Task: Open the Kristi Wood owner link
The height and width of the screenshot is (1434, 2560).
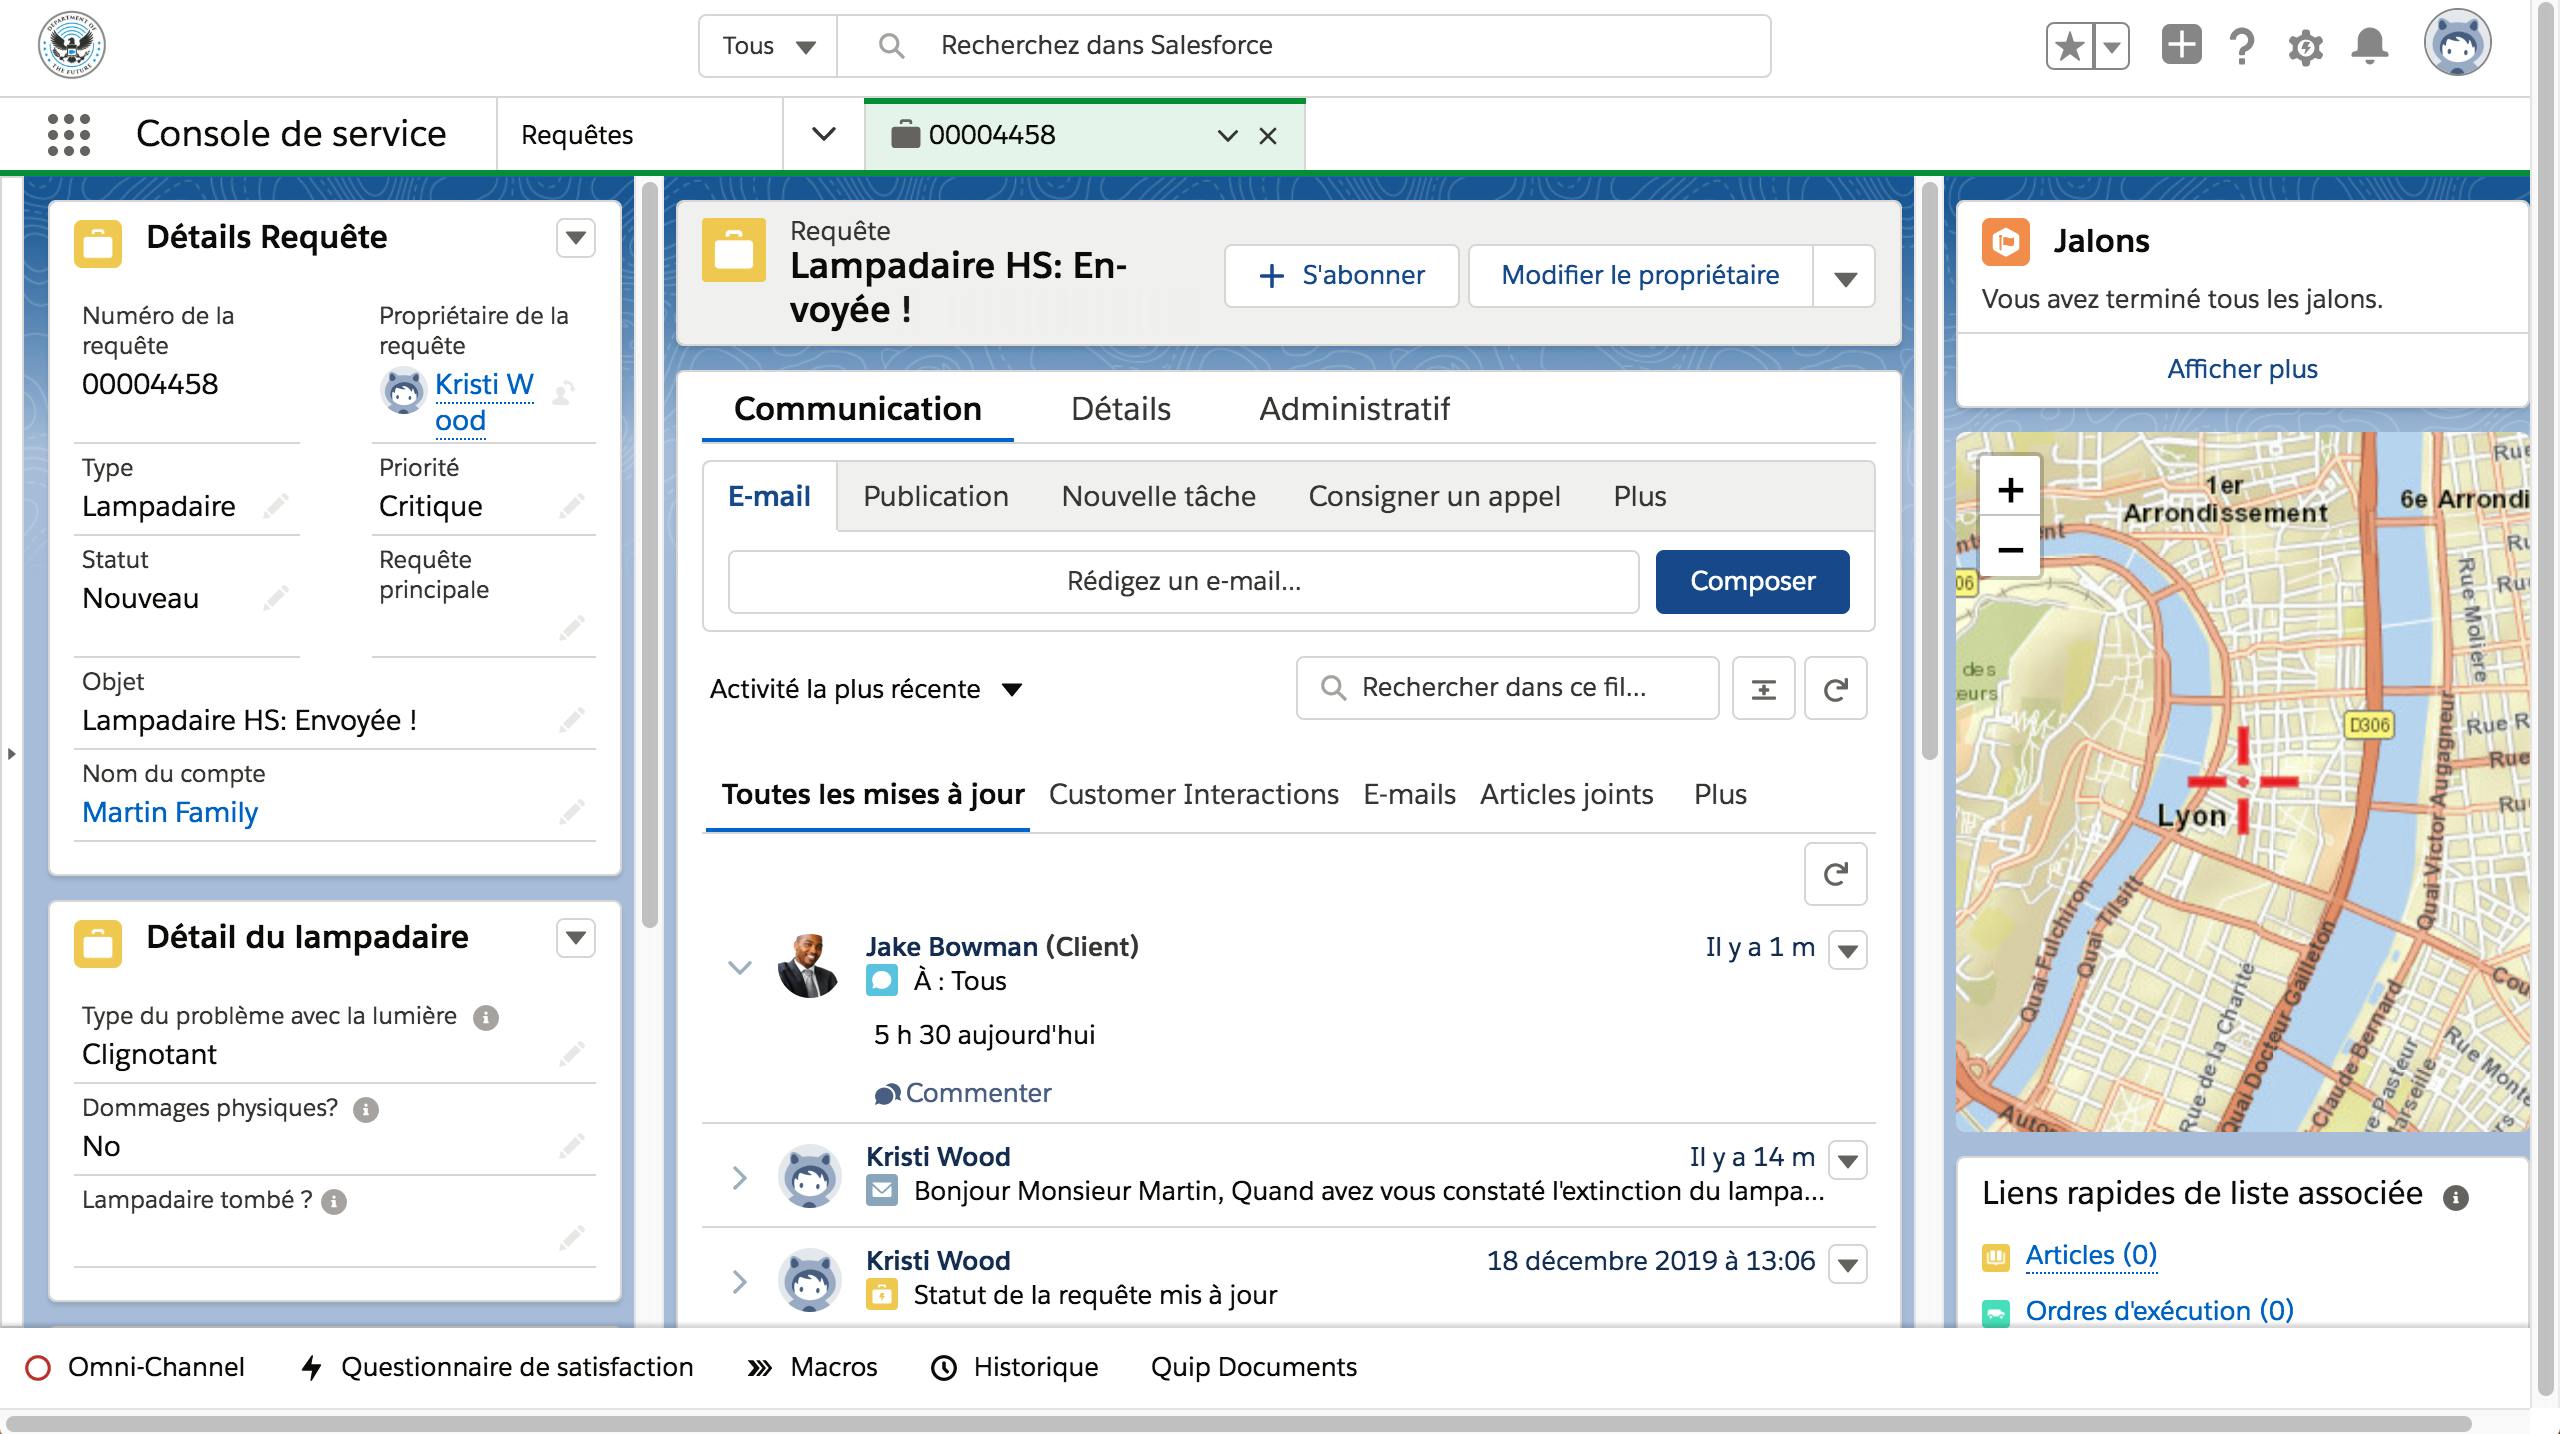Action: click(484, 402)
